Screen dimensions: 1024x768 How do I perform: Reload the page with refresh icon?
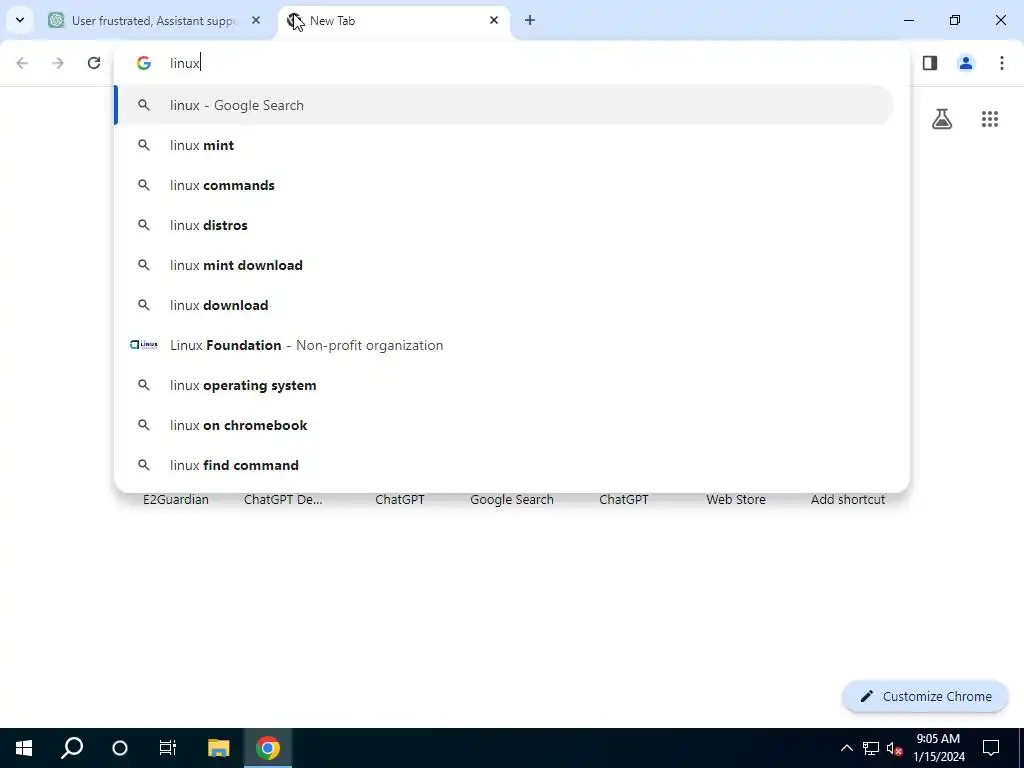(94, 63)
